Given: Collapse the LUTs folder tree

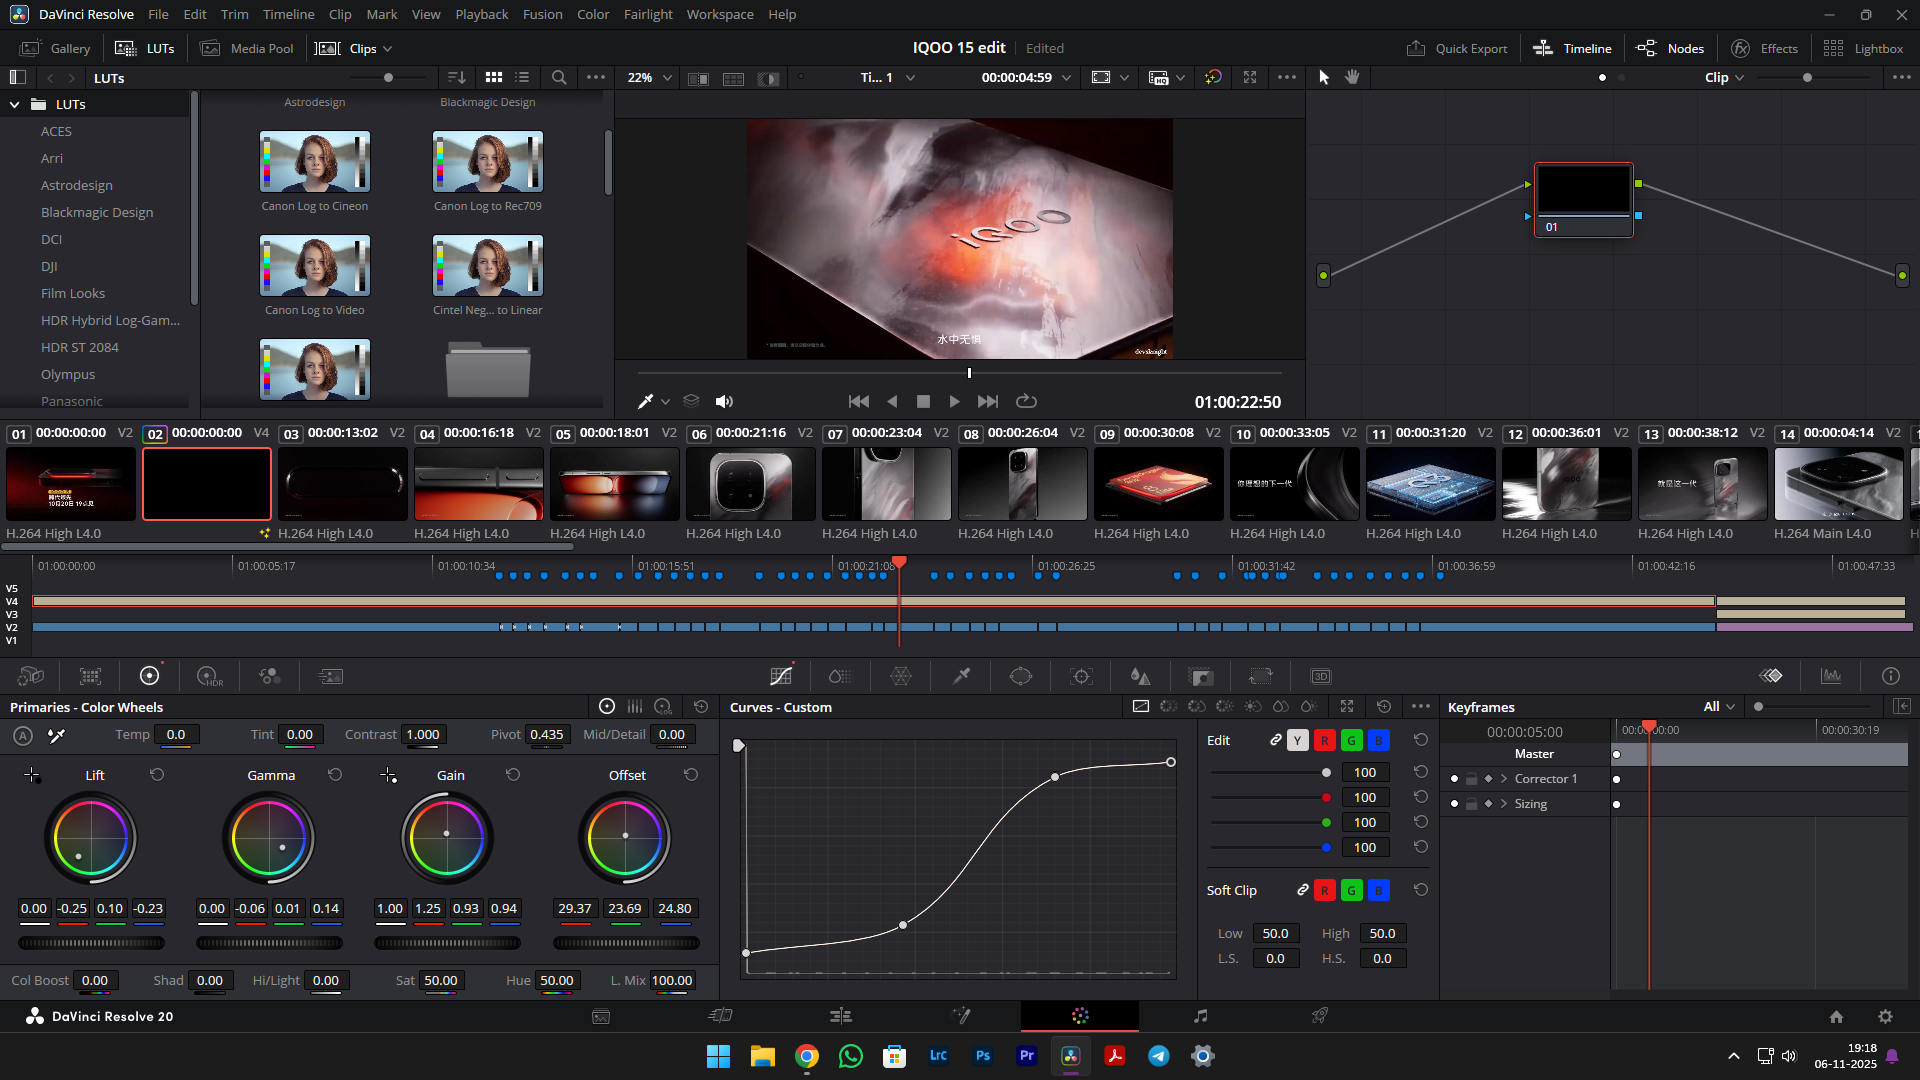Looking at the screenshot, I should point(15,105).
